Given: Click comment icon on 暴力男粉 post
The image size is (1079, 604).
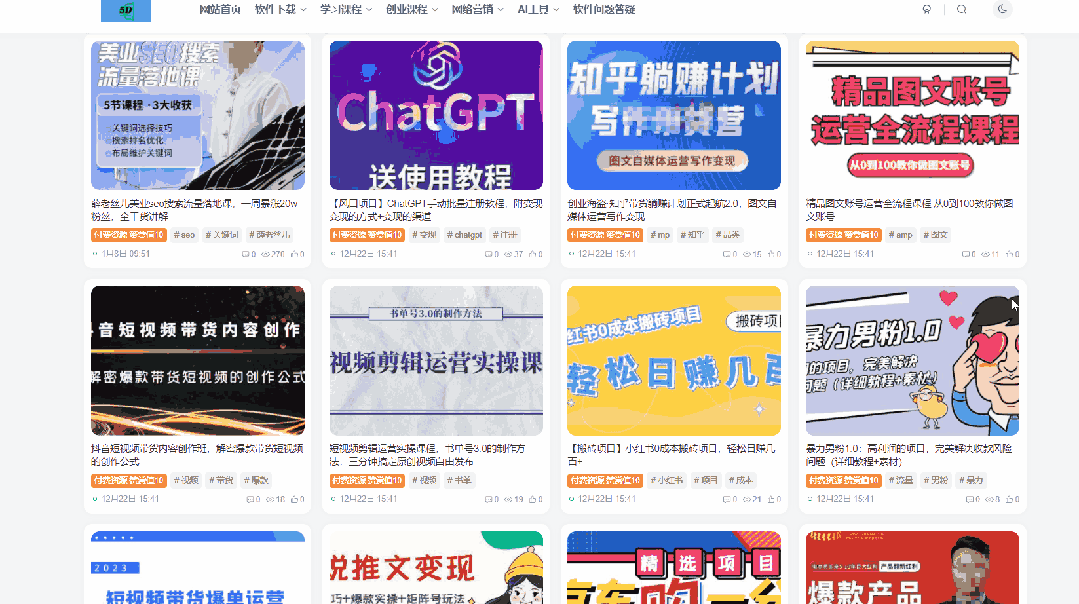Looking at the screenshot, I should [972, 499].
